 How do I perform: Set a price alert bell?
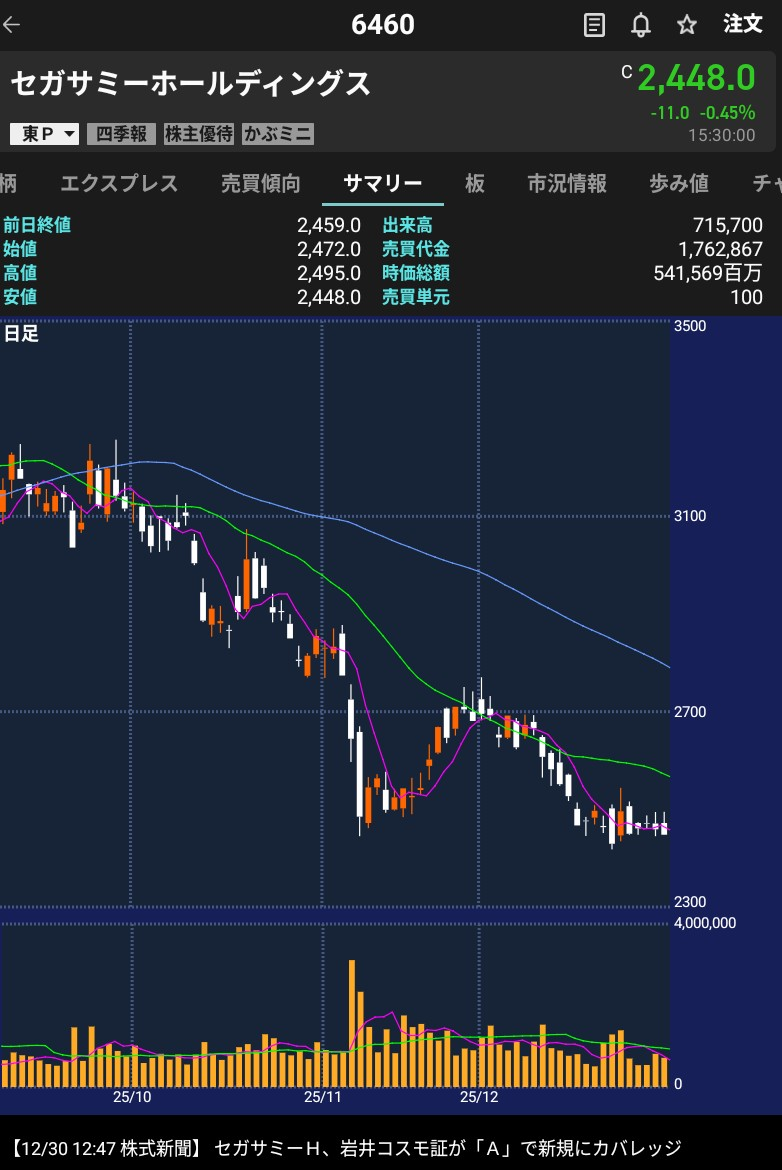[640, 25]
